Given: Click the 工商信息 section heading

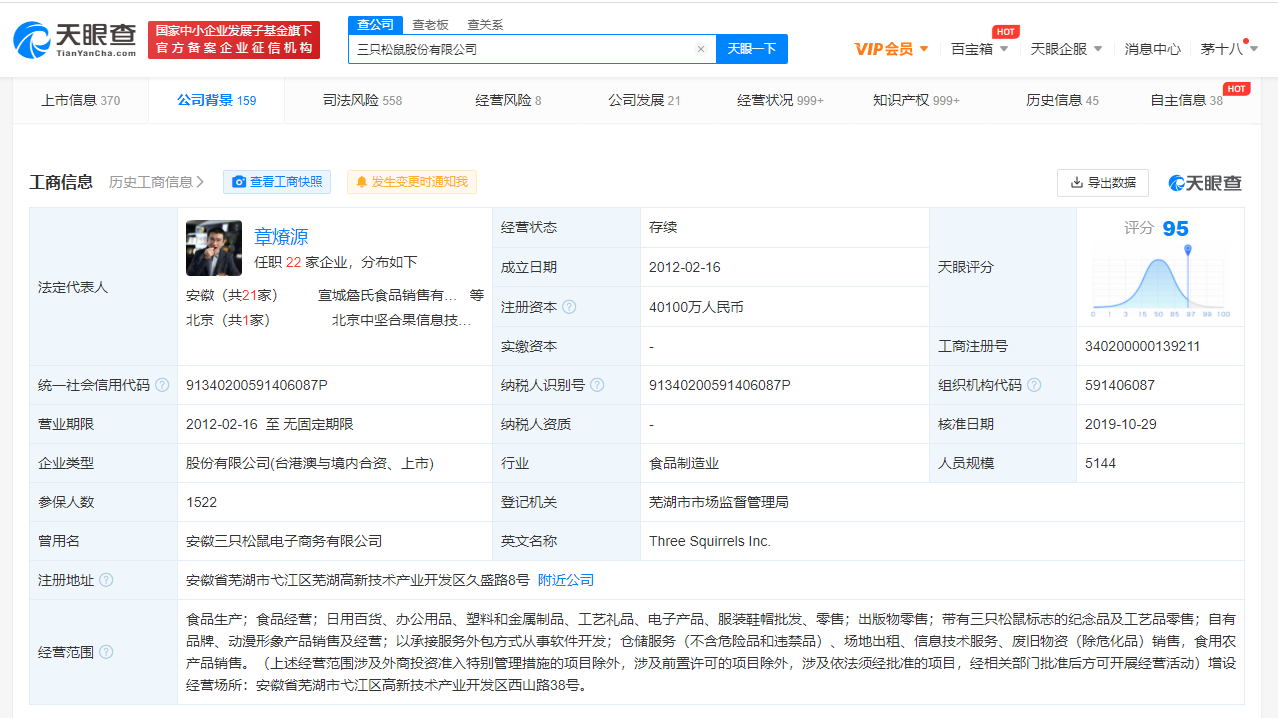Looking at the screenshot, I should click(x=62, y=182).
